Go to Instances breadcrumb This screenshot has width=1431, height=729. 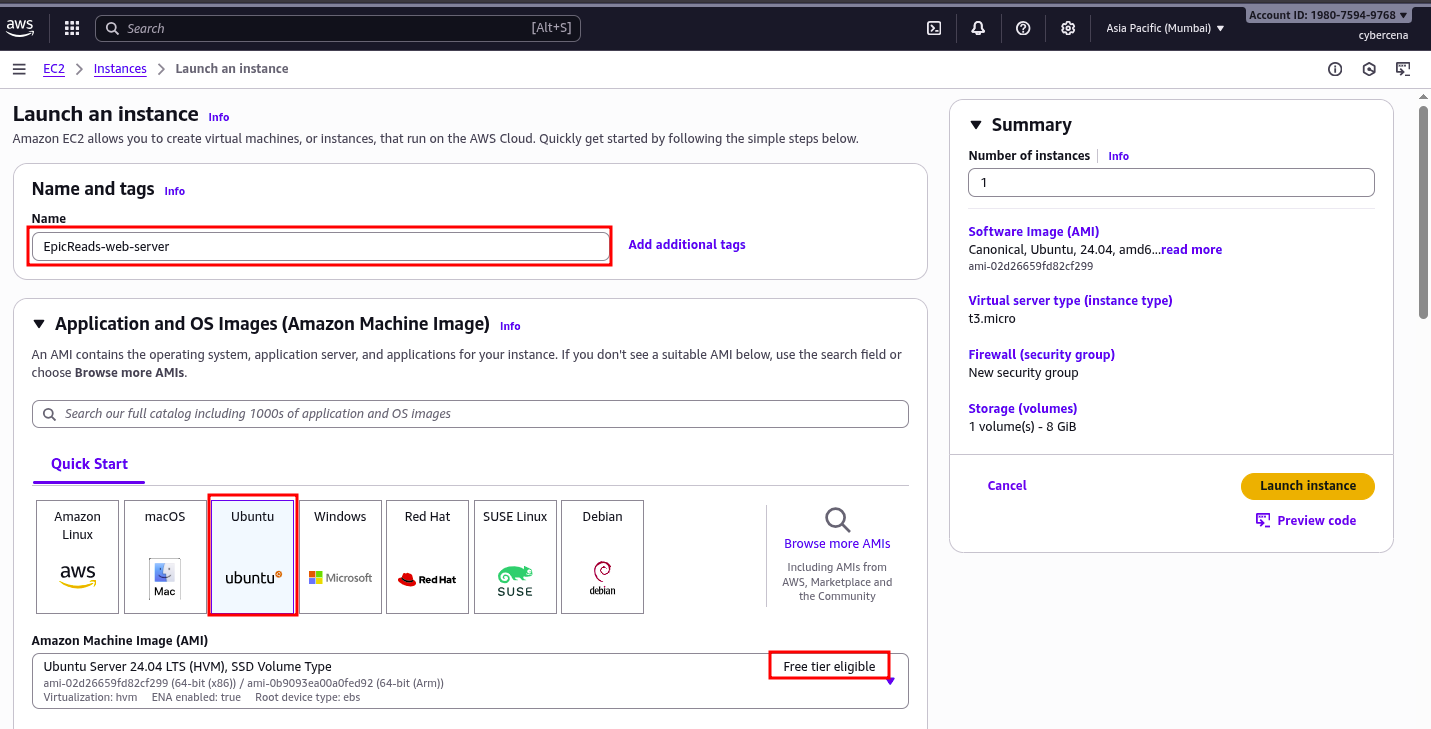point(120,69)
